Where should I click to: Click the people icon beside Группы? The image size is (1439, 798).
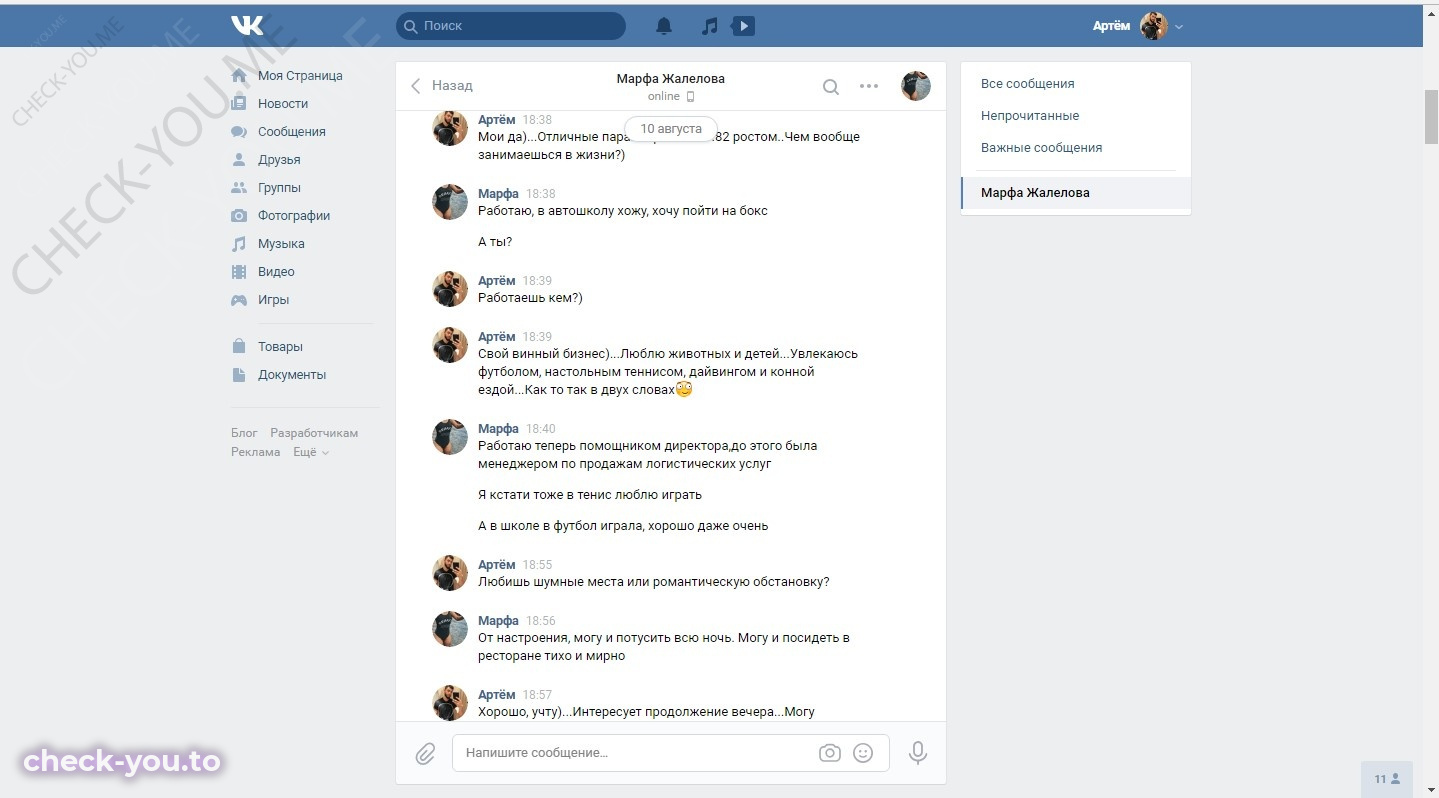[239, 188]
